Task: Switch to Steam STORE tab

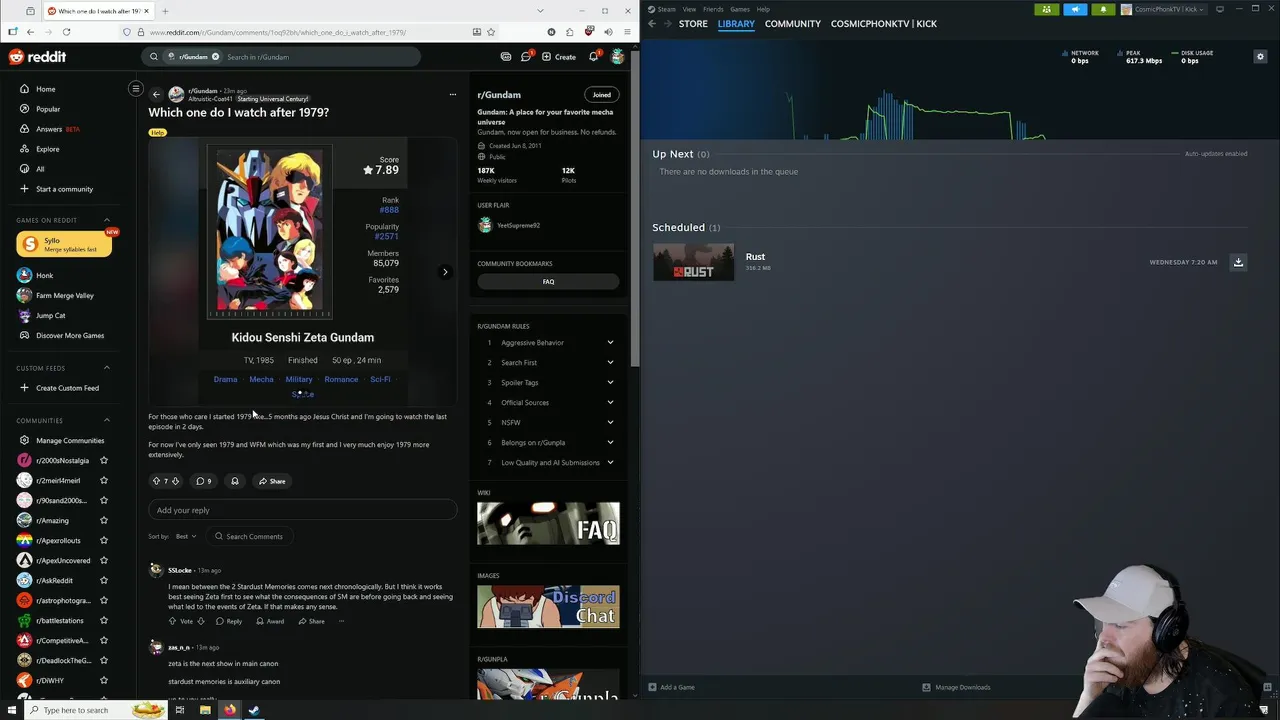Action: point(693,24)
